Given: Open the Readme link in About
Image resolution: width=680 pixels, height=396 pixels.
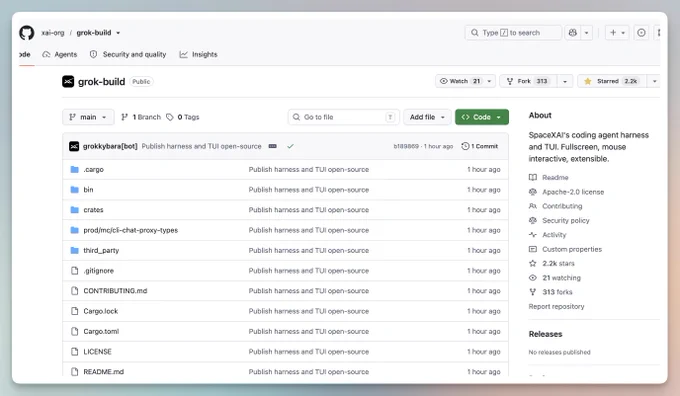Looking at the screenshot, I should coord(555,177).
